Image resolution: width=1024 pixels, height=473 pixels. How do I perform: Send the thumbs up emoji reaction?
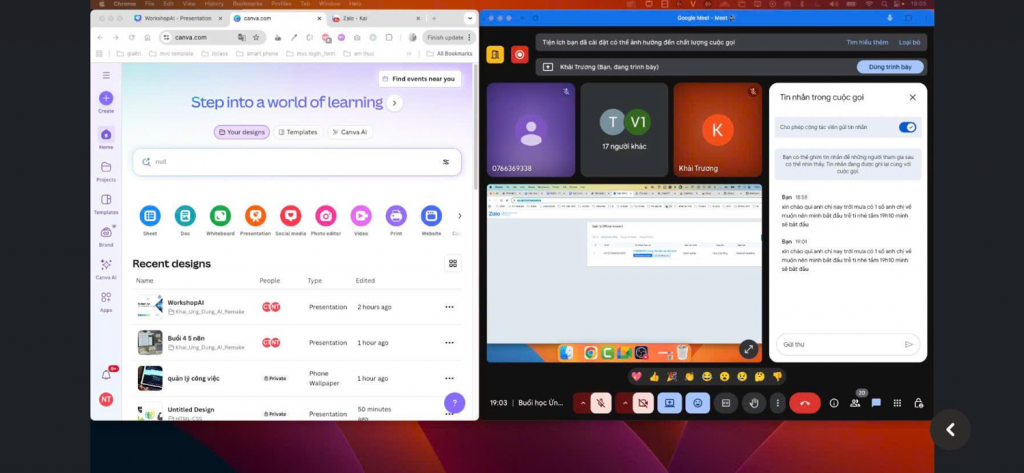coord(654,376)
